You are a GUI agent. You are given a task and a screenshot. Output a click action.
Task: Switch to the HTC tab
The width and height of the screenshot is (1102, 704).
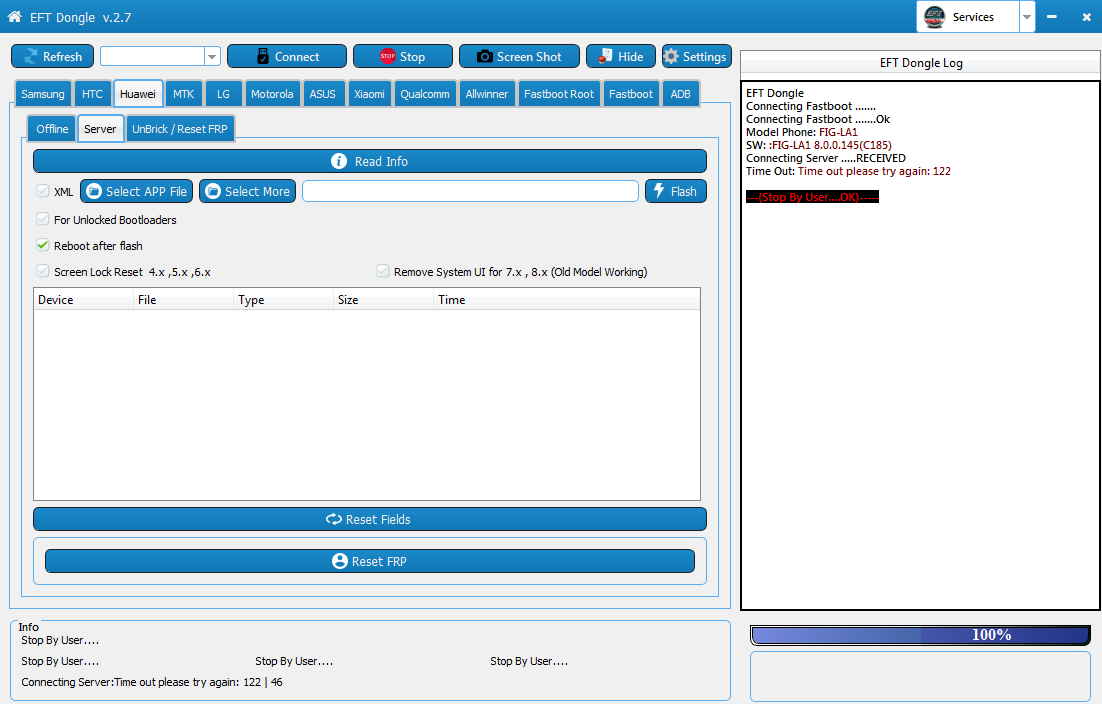pyautogui.click(x=92, y=94)
